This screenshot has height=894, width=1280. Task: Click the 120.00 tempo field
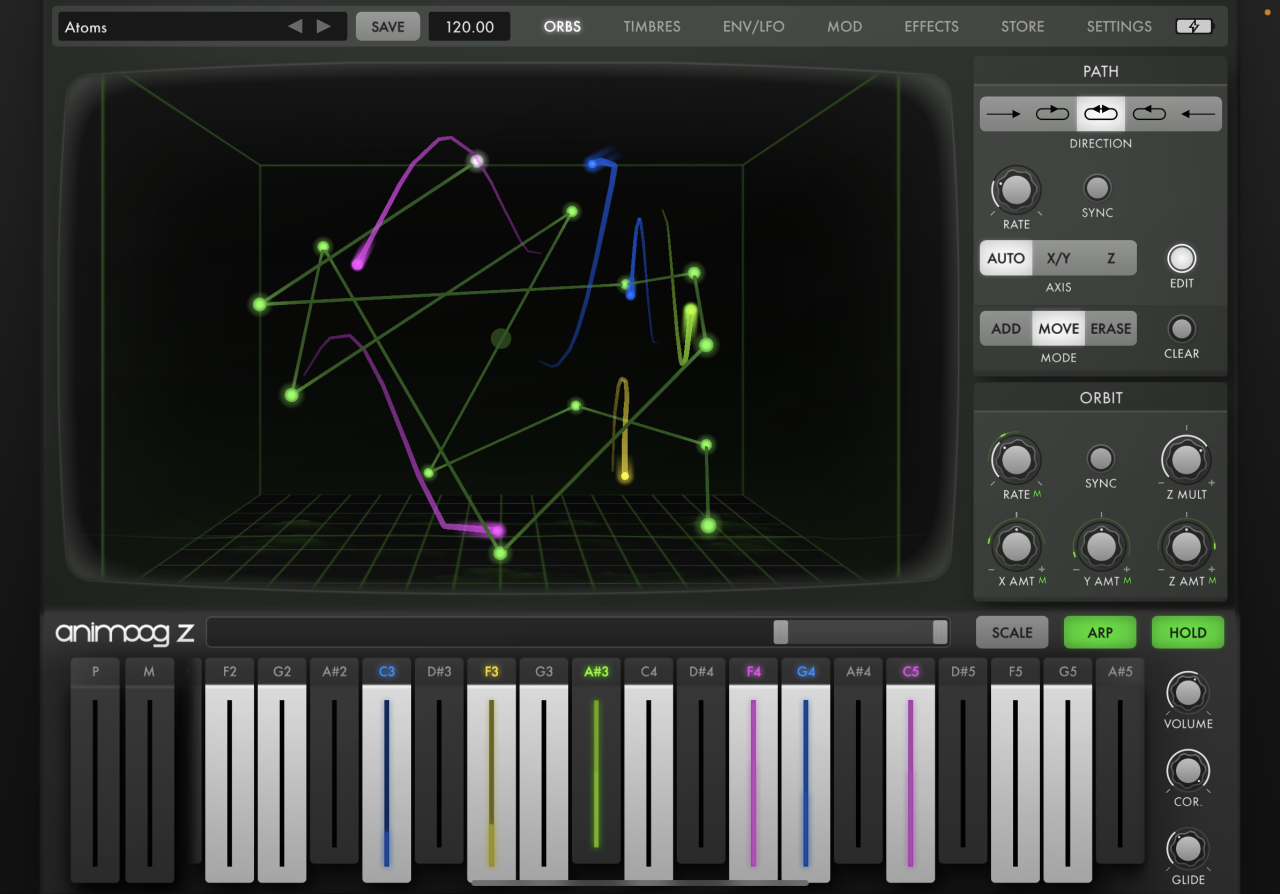[x=469, y=27]
